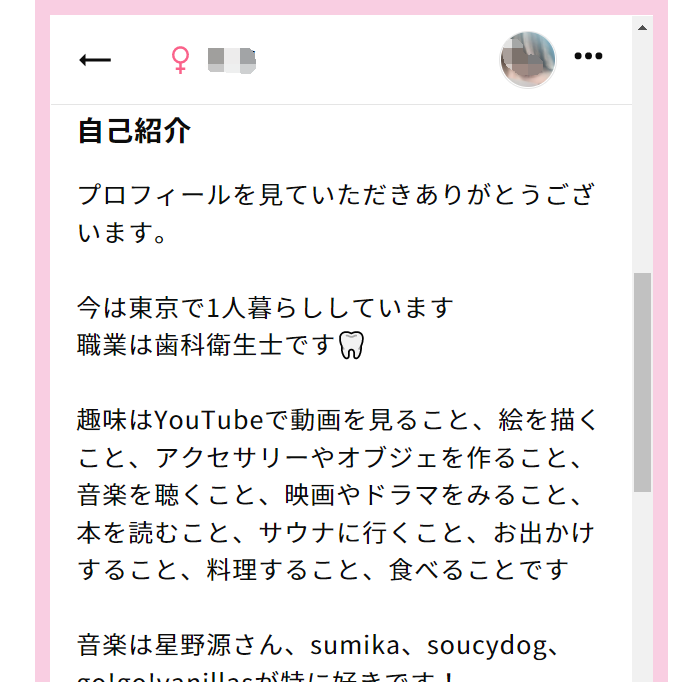Click the scrollbar track below the thumb
Screen dimensions: 682x682
point(642,587)
